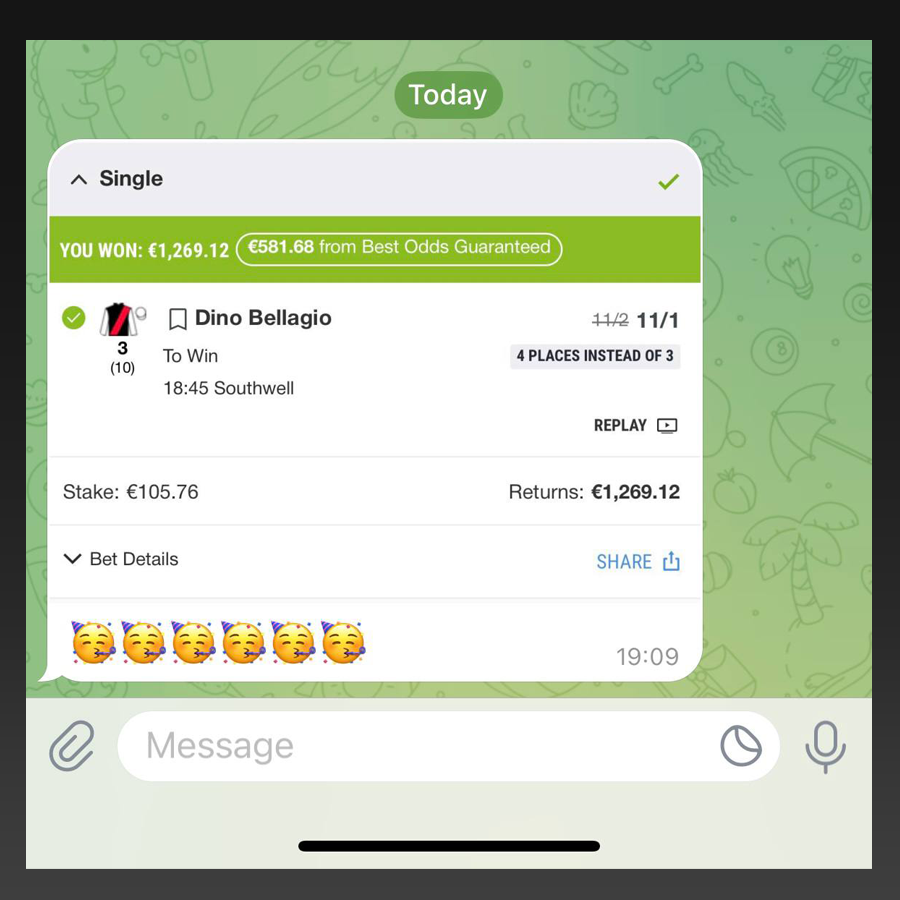The height and width of the screenshot is (900, 900).
Task: Open the Bet Details label
Action: (134, 559)
